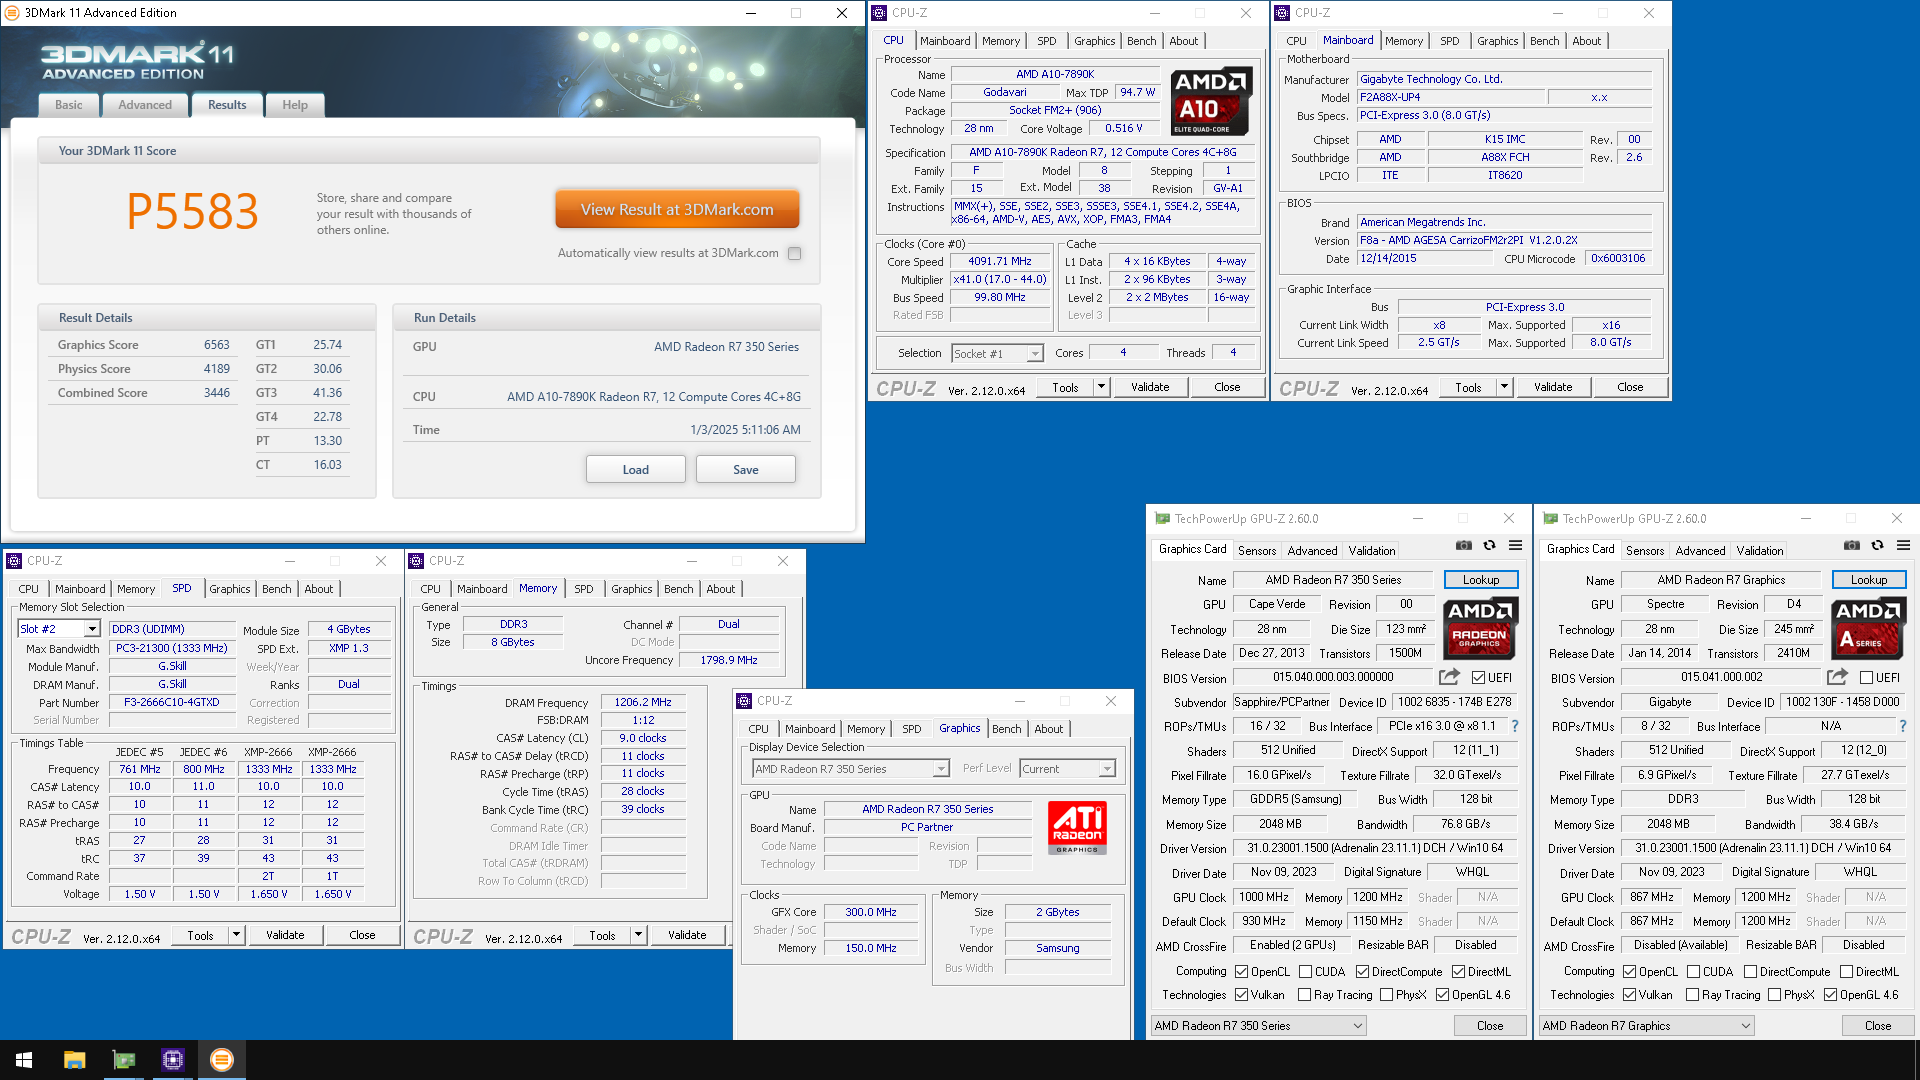Open File Explorer from the taskbar

pyautogui.click(x=74, y=1060)
